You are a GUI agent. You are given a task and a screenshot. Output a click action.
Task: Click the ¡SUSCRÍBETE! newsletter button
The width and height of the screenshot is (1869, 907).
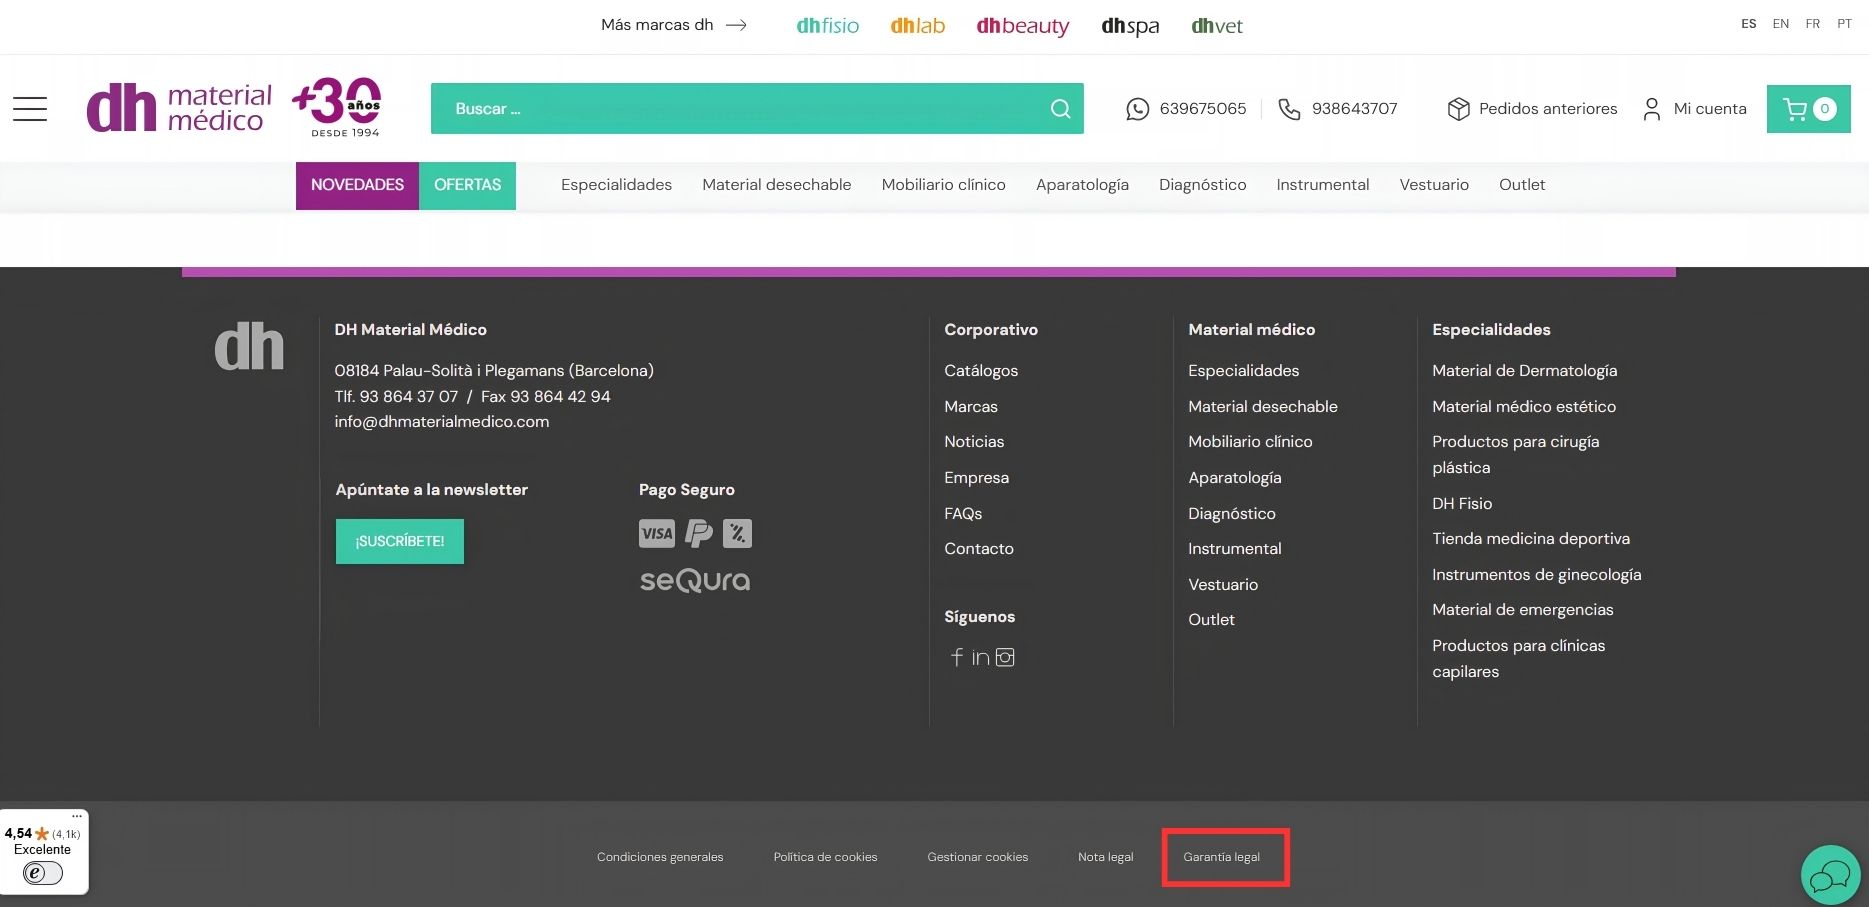400,541
